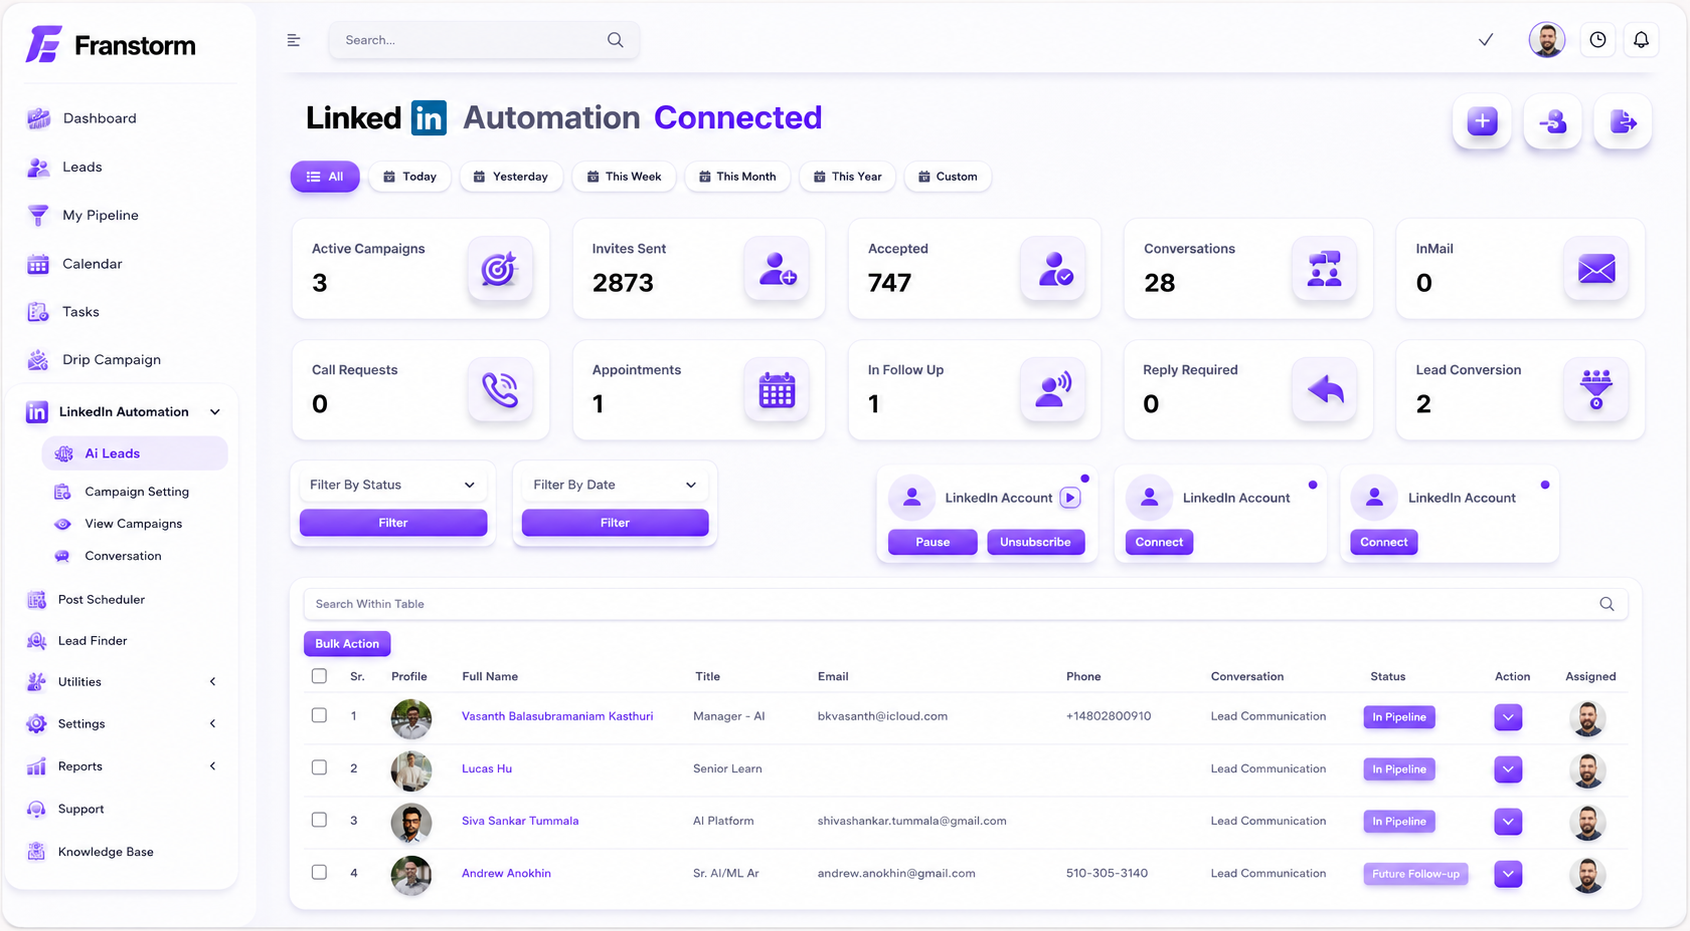The image size is (1690, 931).
Task: Click the InMail envelope icon
Action: tap(1596, 269)
